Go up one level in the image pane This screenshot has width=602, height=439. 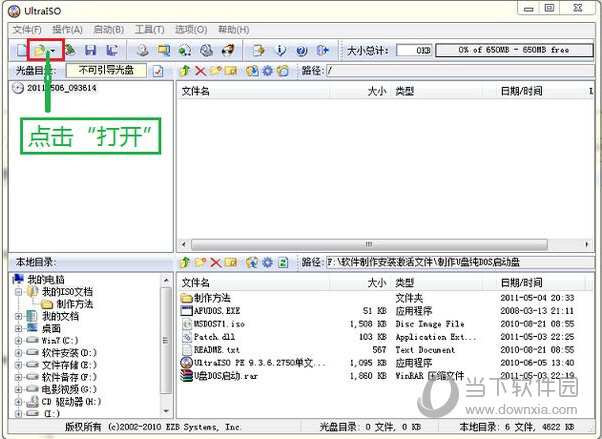(x=185, y=71)
